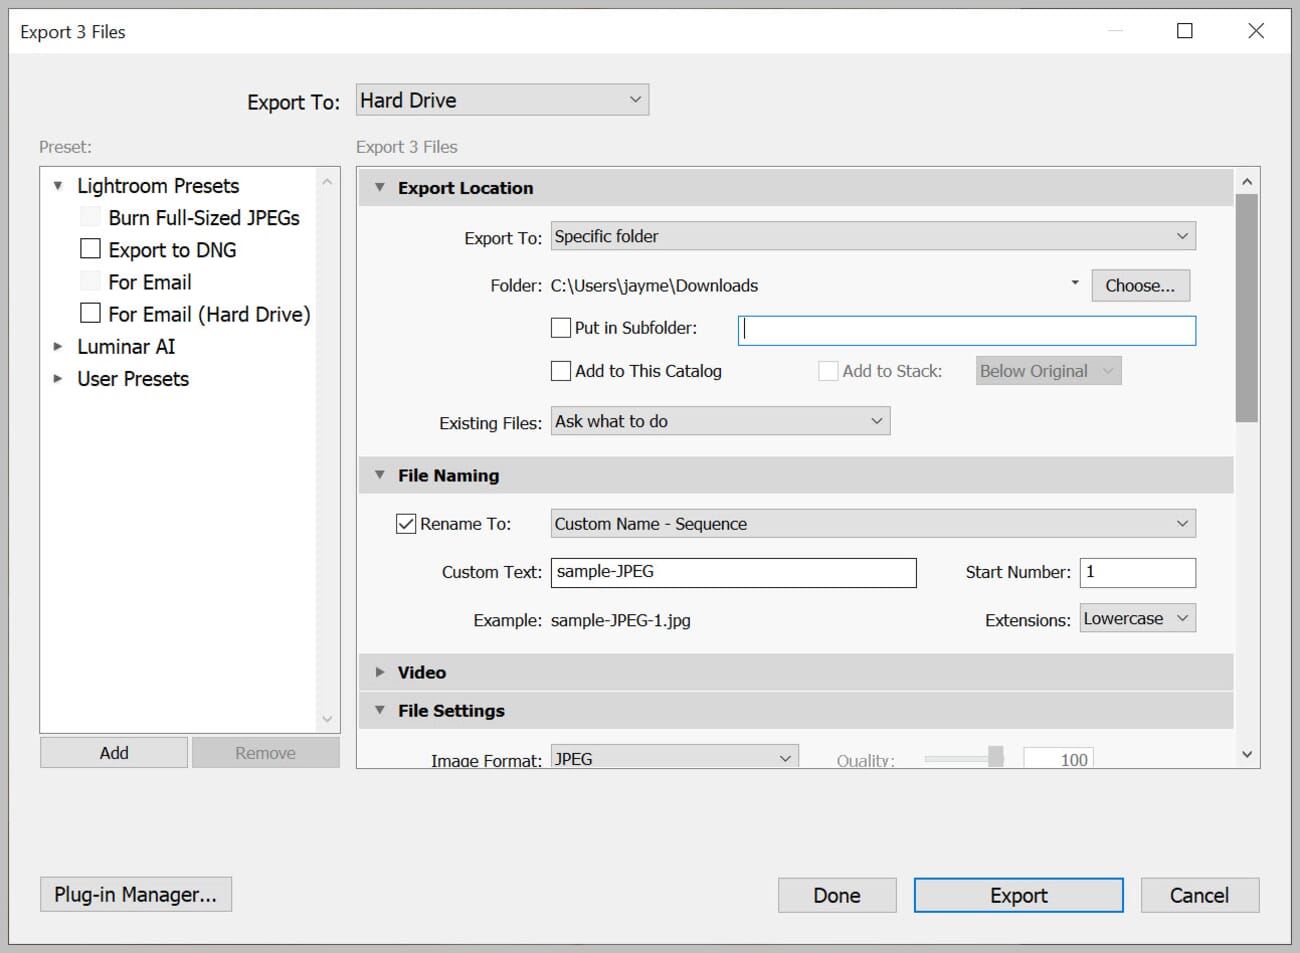This screenshot has width=1300, height=953.
Task: Uncheck the Rename To option
Action: pos(405,522)
